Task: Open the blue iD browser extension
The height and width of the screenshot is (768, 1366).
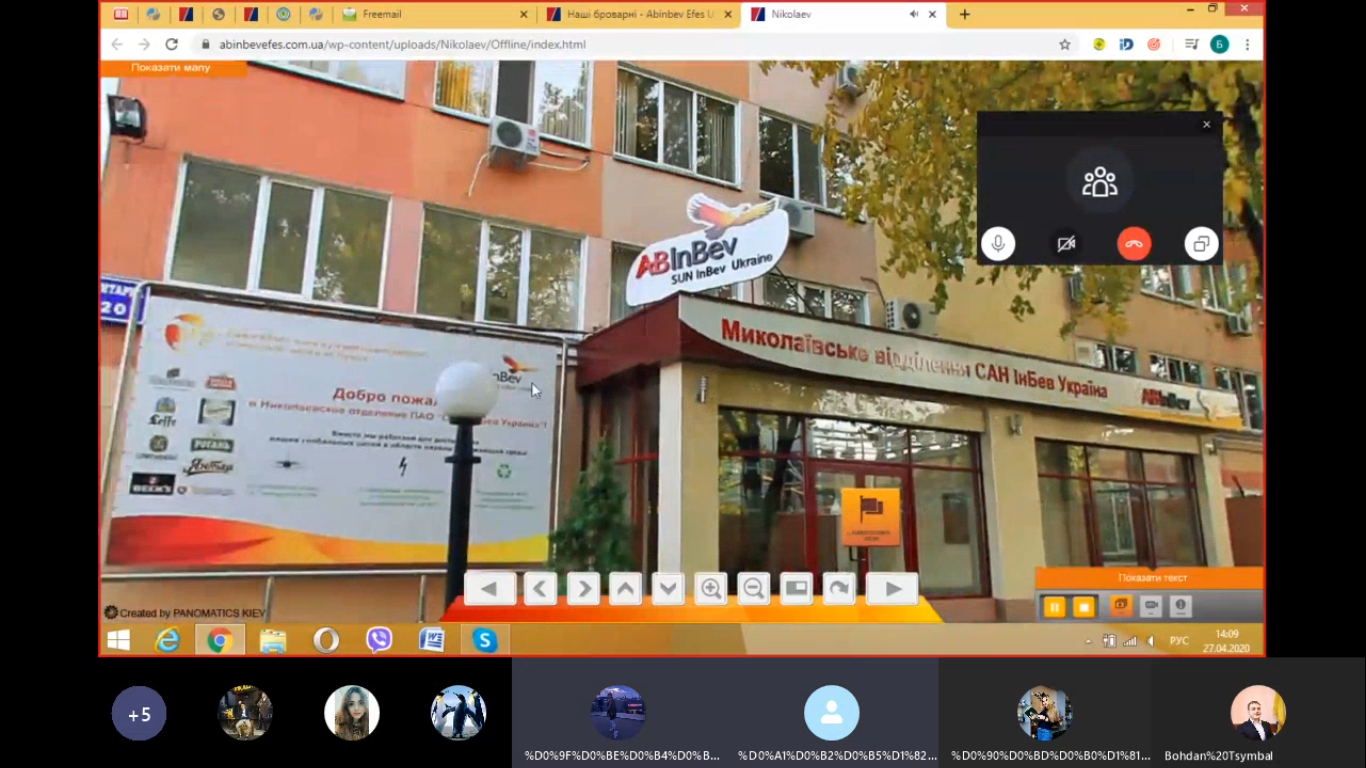Action: [x=1126, y=44]
